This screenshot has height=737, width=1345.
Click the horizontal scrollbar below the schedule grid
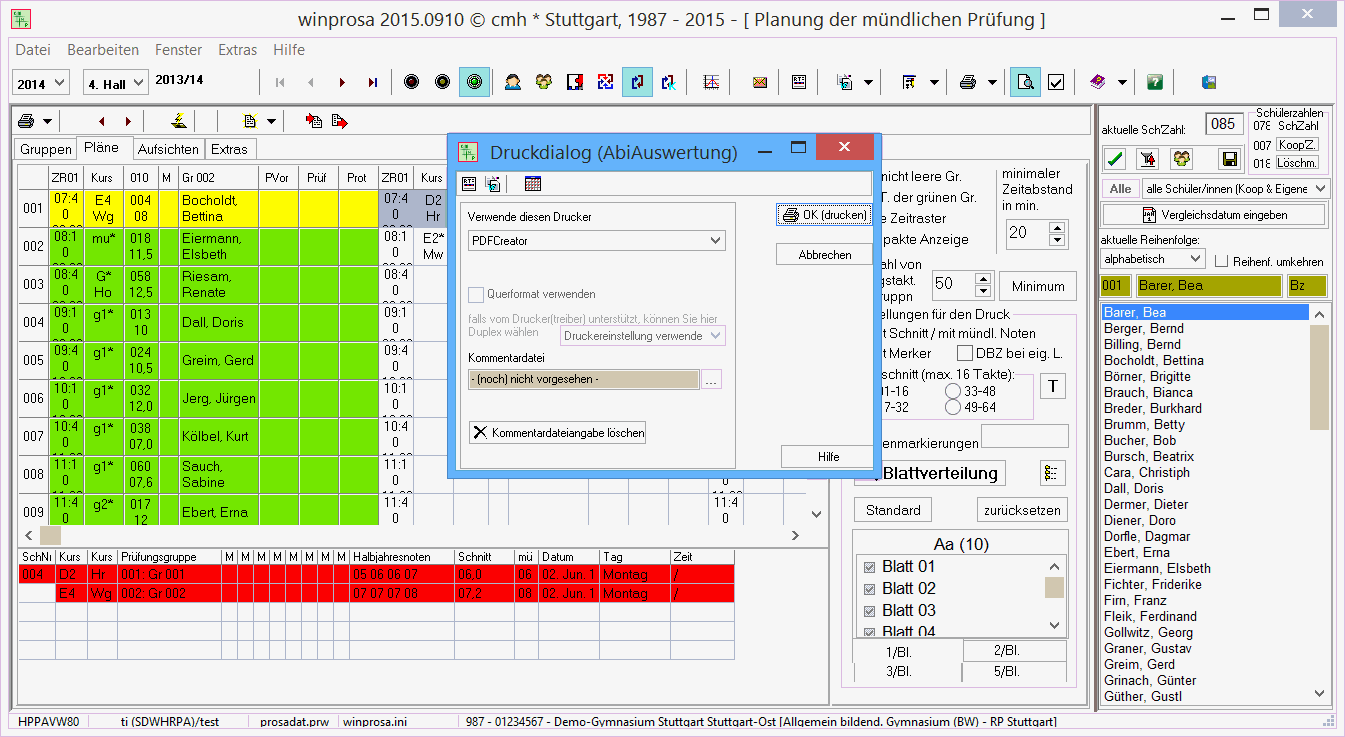420,535
